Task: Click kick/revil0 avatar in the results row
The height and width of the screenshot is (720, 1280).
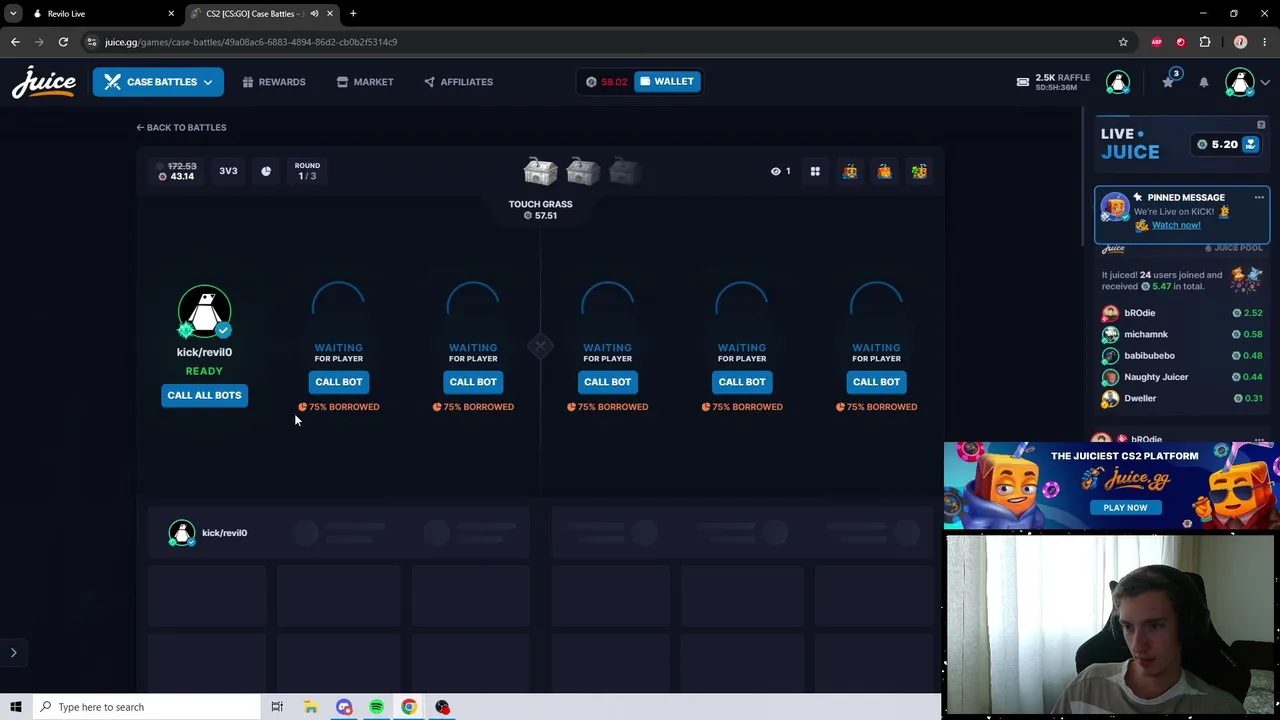Action: coord(181,533)
